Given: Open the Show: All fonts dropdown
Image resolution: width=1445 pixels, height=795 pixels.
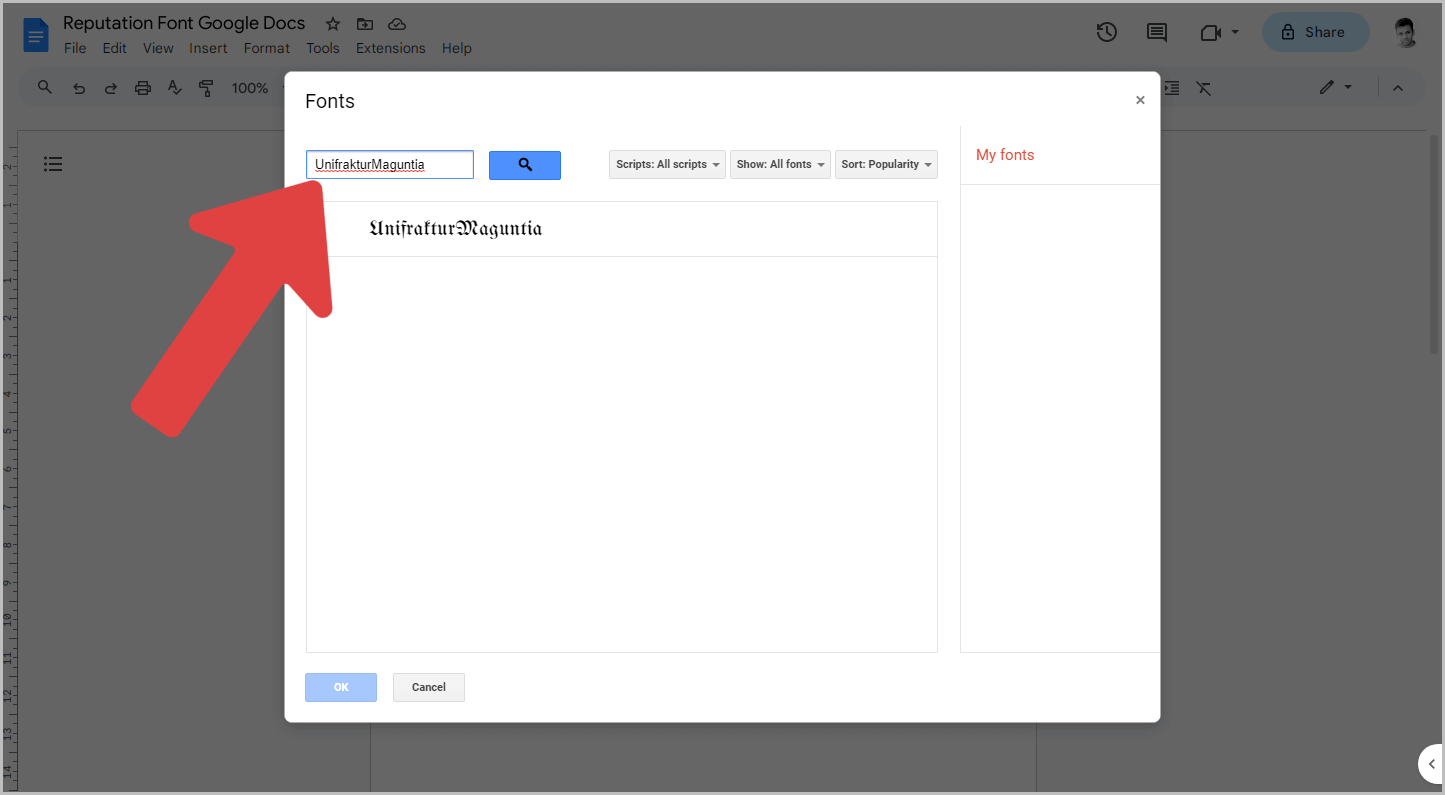Looking at the screenshot, I should (780, 164).
